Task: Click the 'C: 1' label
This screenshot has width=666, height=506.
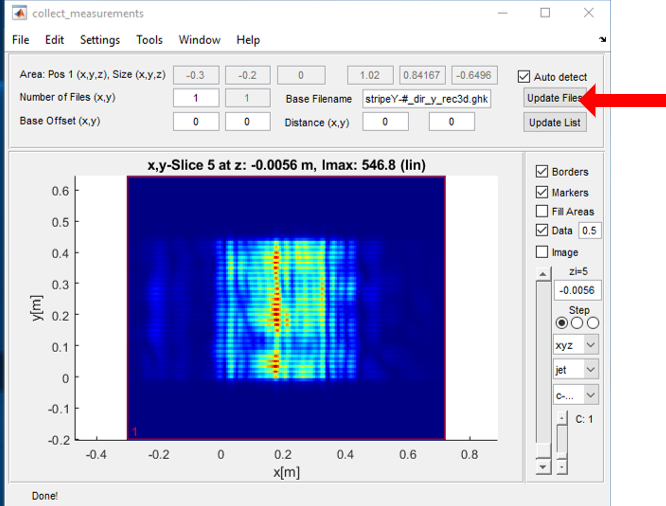Action: (x=584, y=419)
